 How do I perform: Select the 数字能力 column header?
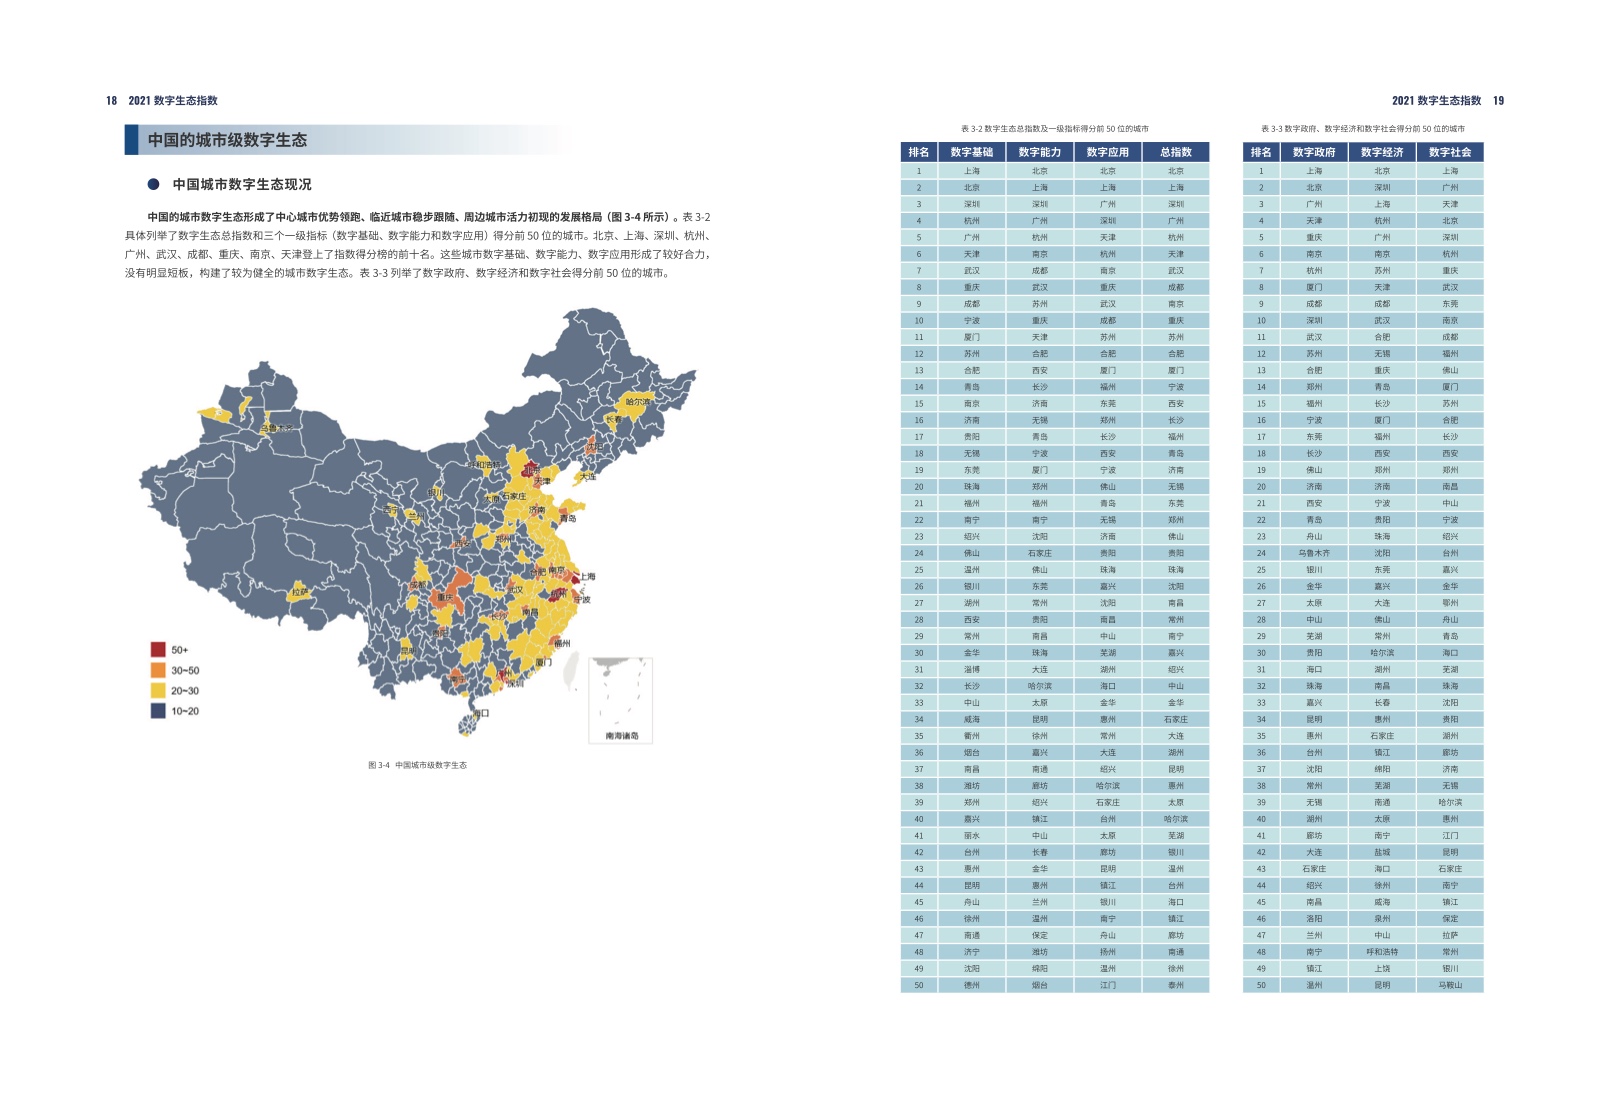point(1039,152)
